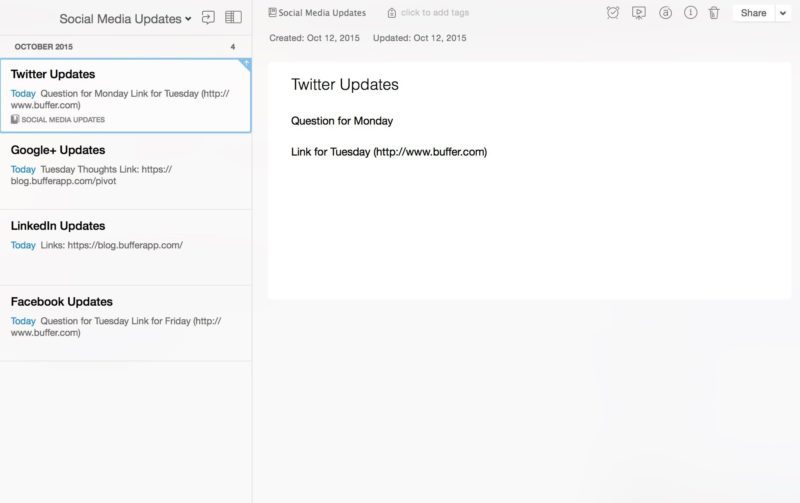
Task: Toggle the note list view options icon
Action: [233, 17]
